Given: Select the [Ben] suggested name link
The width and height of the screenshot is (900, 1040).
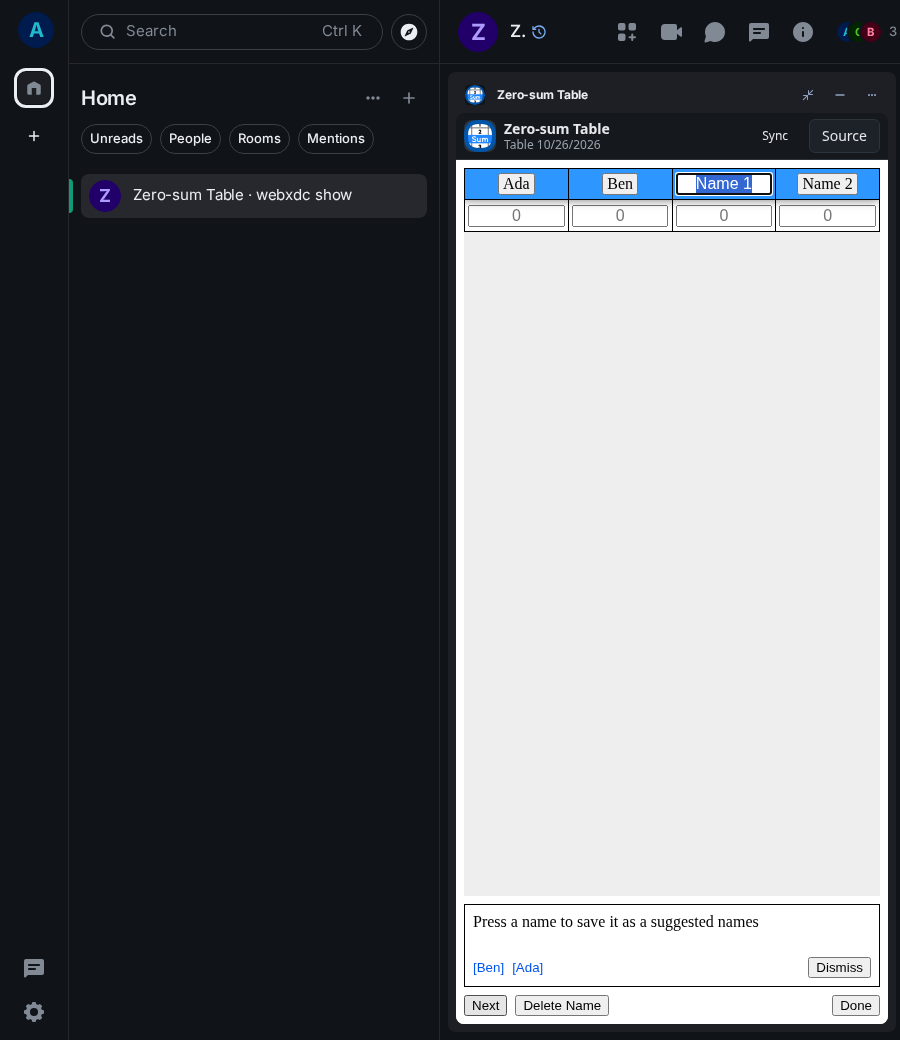Looking at the screenshot, I should click(488, 968).
